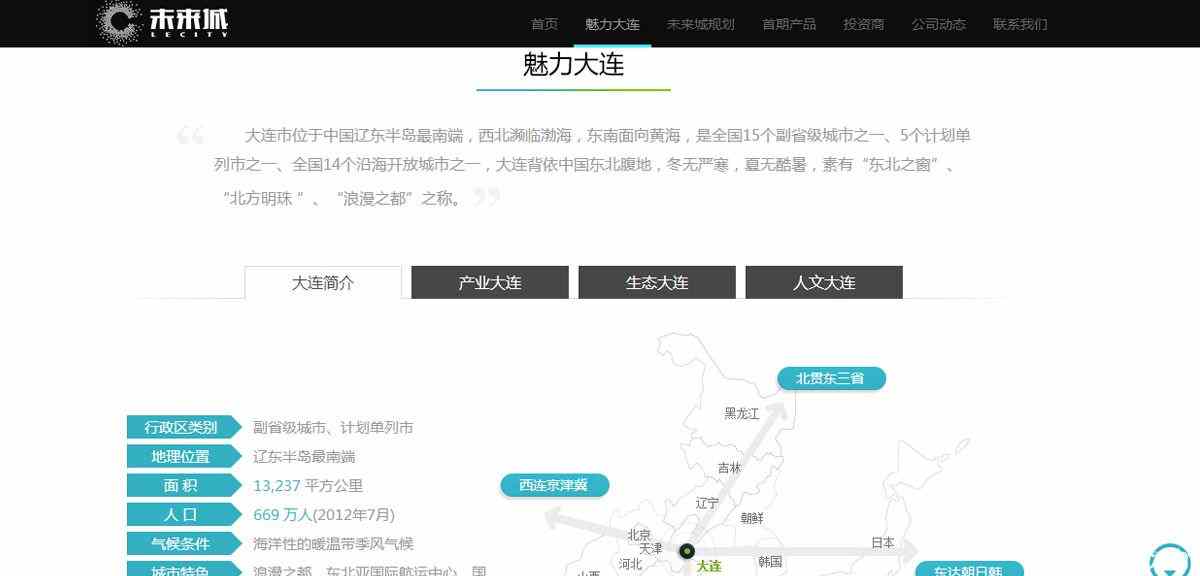Open the 首期产品 page
The height and width of the screenshot is (576, 1200).
click(788, 24)
